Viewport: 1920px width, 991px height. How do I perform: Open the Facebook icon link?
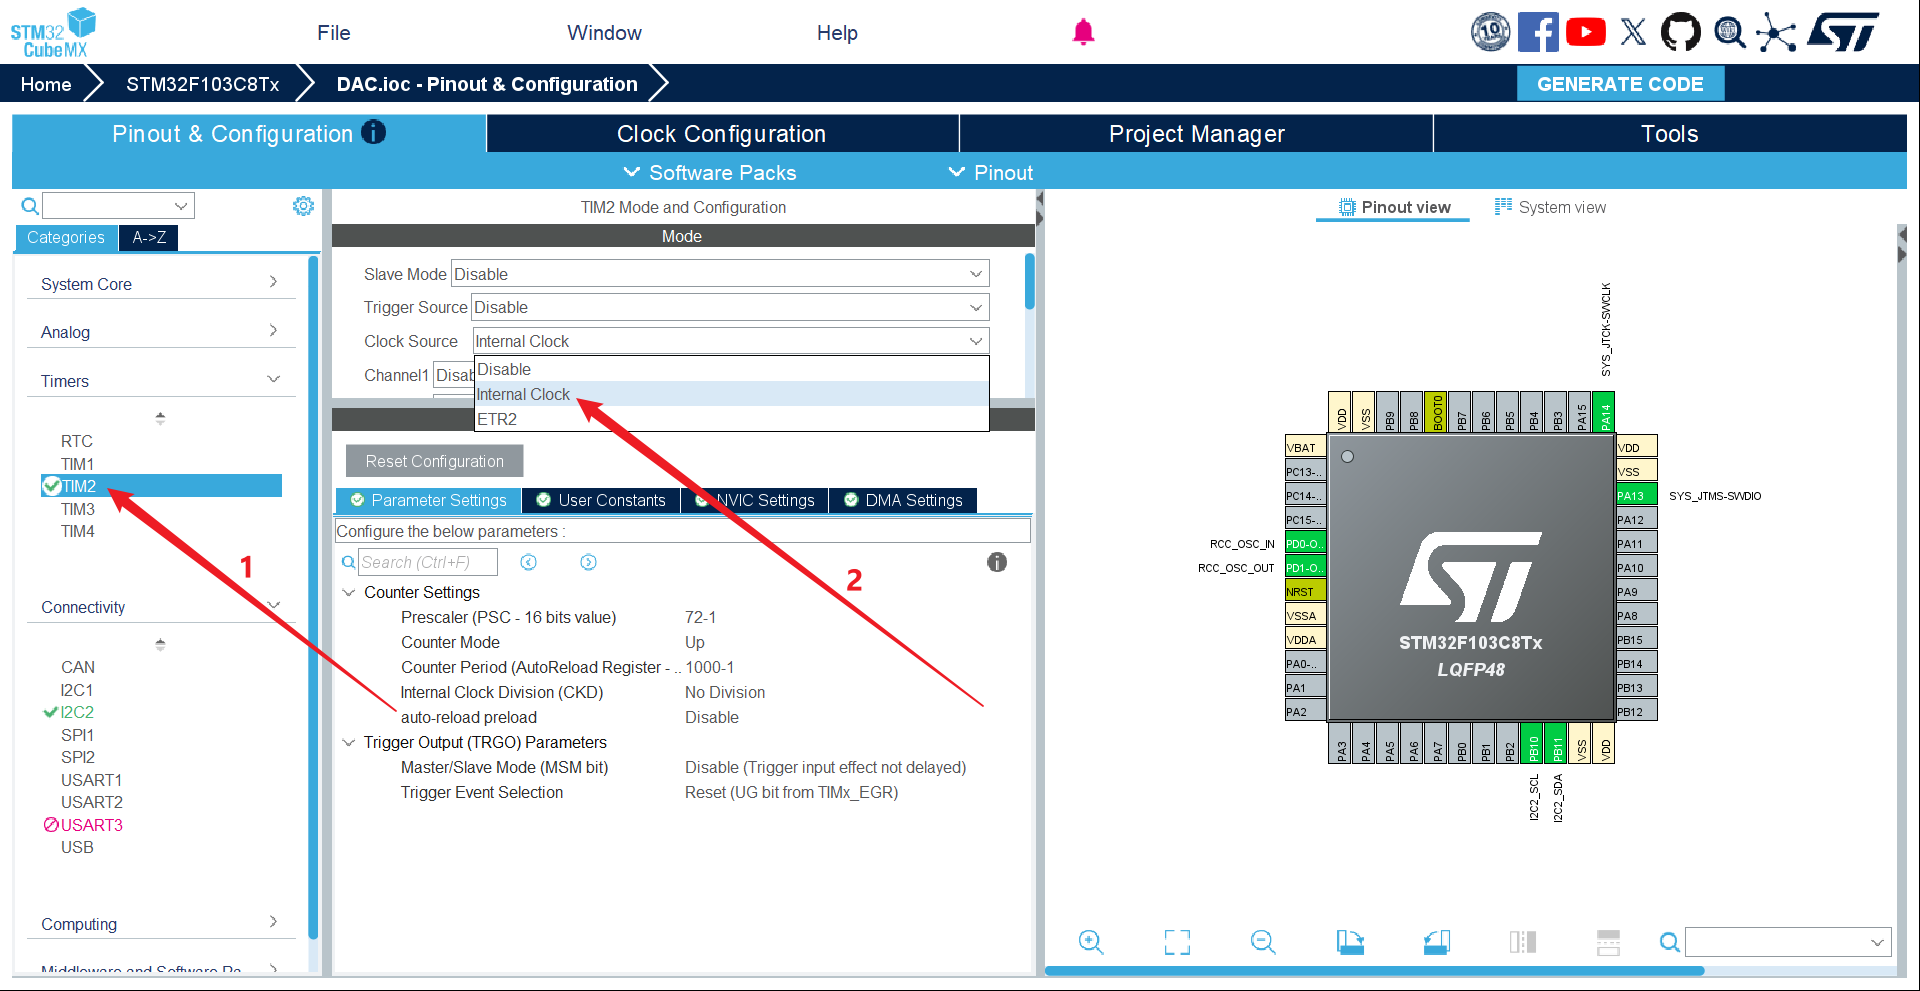click(x=1538, y=32)
